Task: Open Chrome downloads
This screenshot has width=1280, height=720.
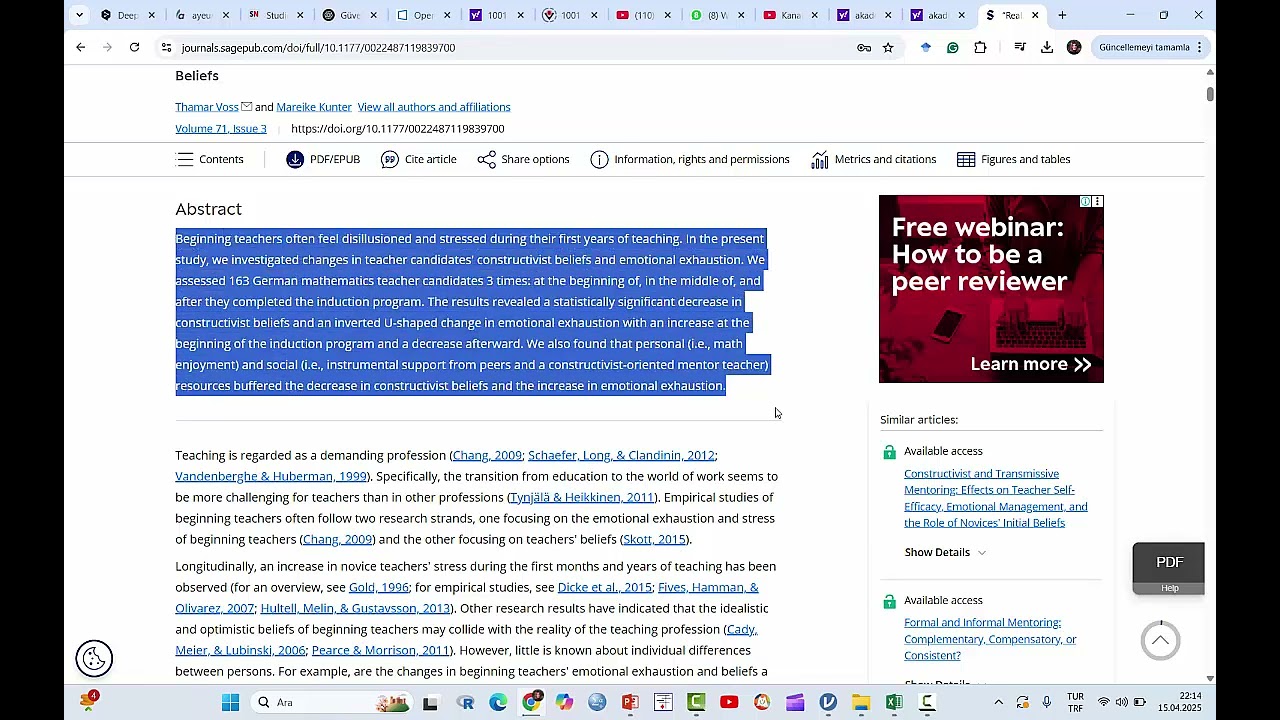Action: pyautogui.click(x=1047, y=47)
